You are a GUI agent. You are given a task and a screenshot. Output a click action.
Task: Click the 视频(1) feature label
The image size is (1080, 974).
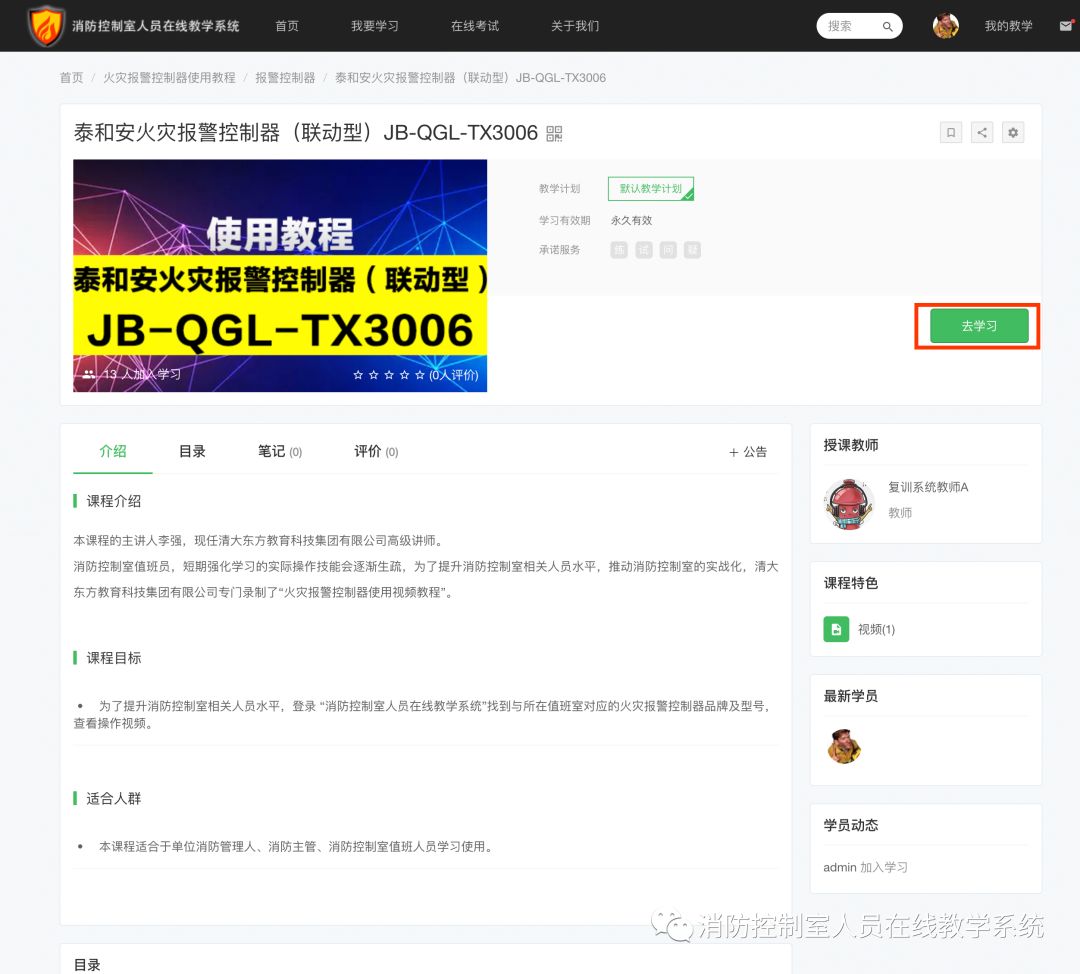tap(876, 630)
